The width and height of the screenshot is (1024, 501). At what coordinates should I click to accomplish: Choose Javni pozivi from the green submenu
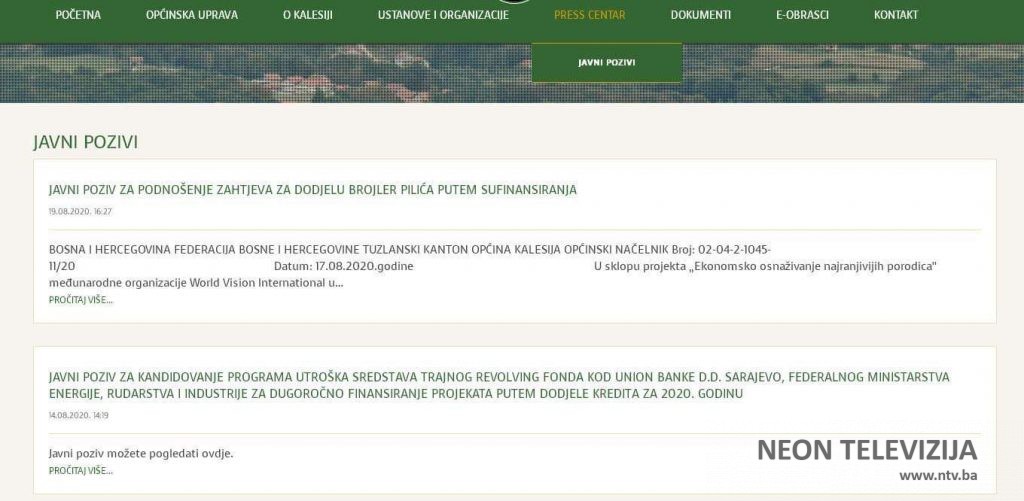[606, 63]
